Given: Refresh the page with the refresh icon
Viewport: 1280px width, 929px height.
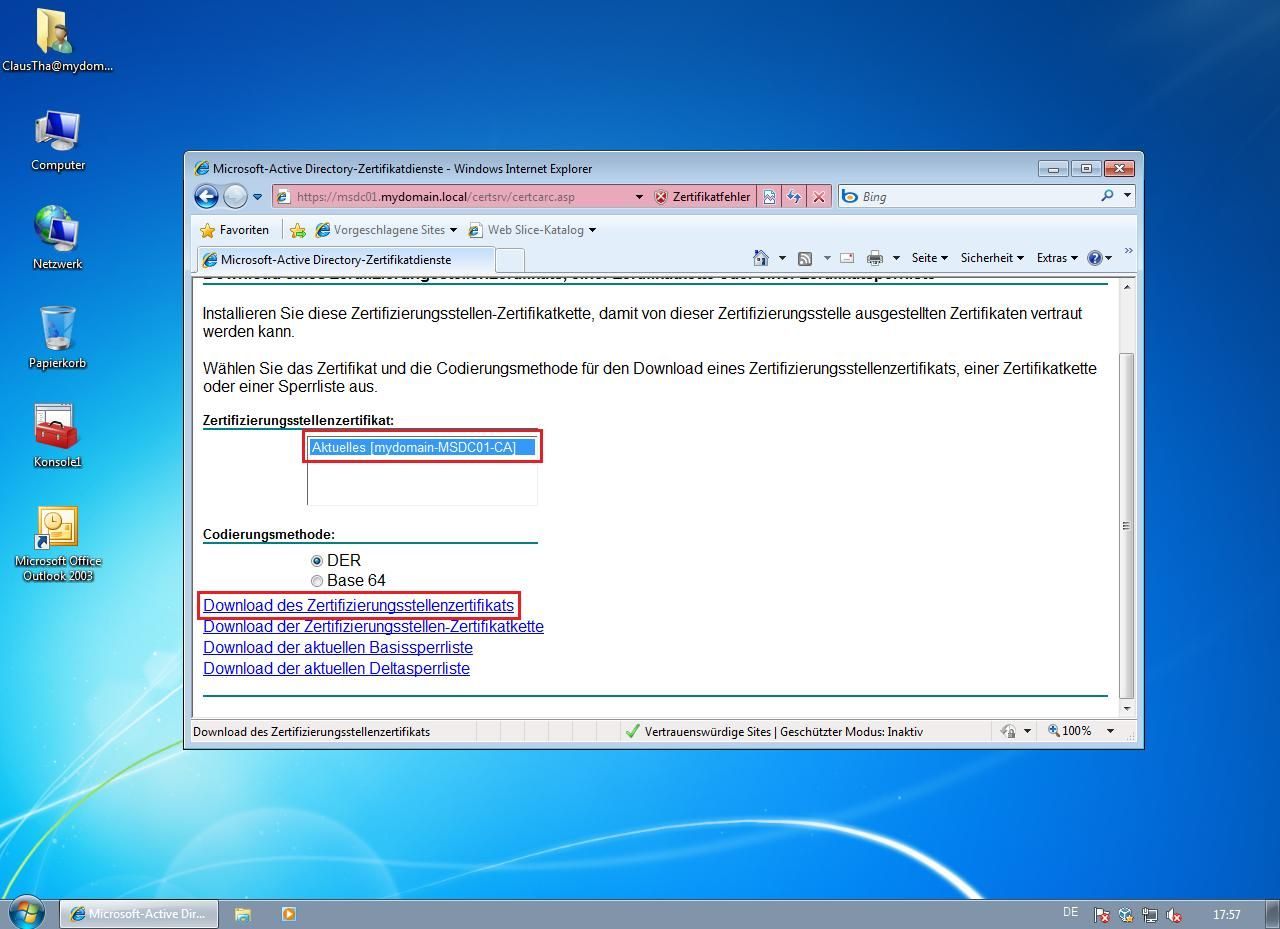Looking at the screenshot, I should pyautogui.click(x=794, y=197).
